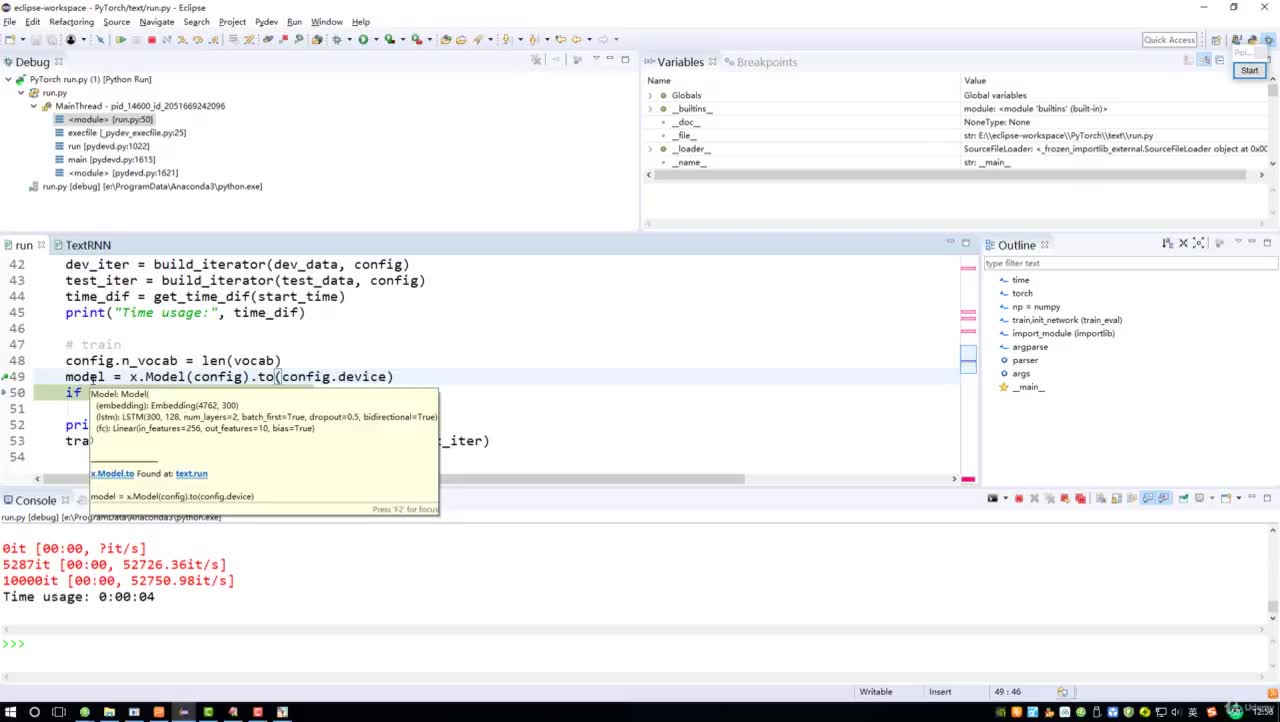The width and height of the screenshot is (1280, 722).
Task: Click the Open Console icon in the Console toolbar
Action: (1225, 498)
